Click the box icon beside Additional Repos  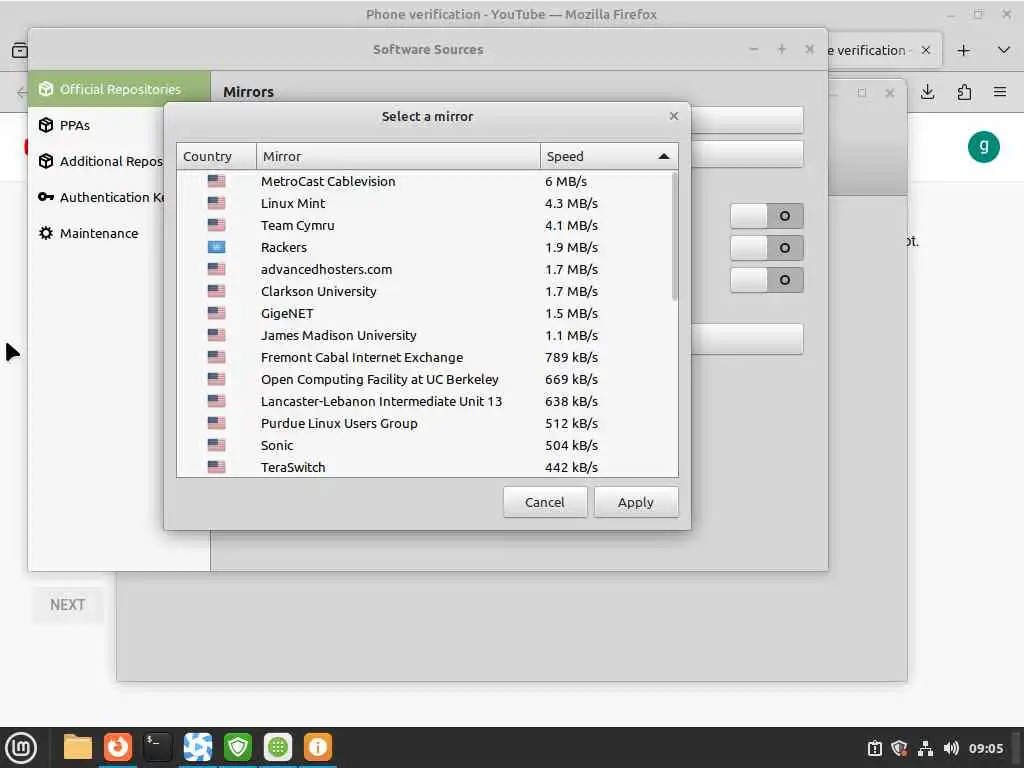46,161
